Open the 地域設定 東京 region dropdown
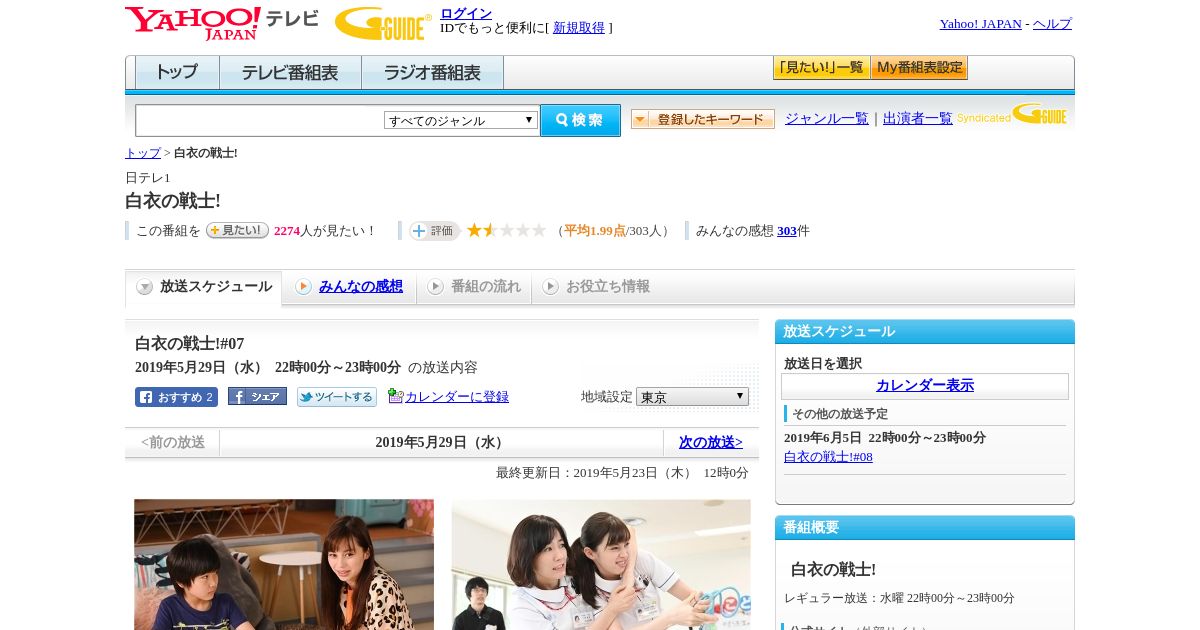Screen dimensions: 1200x630 pyautogui.click(x=692, y=397)
